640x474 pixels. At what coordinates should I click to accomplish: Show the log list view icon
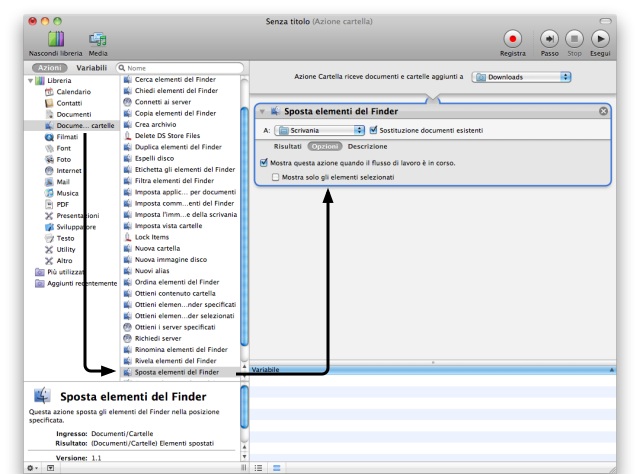point(258,468)
